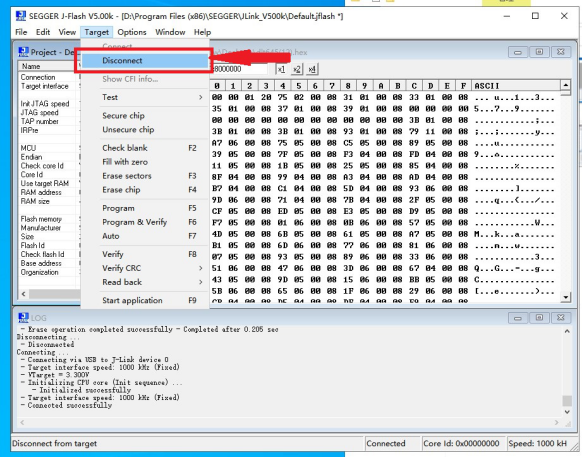Select Auto command
Image resolution: width=583 pixels, height=457 pixels.
tap(145, 236)
